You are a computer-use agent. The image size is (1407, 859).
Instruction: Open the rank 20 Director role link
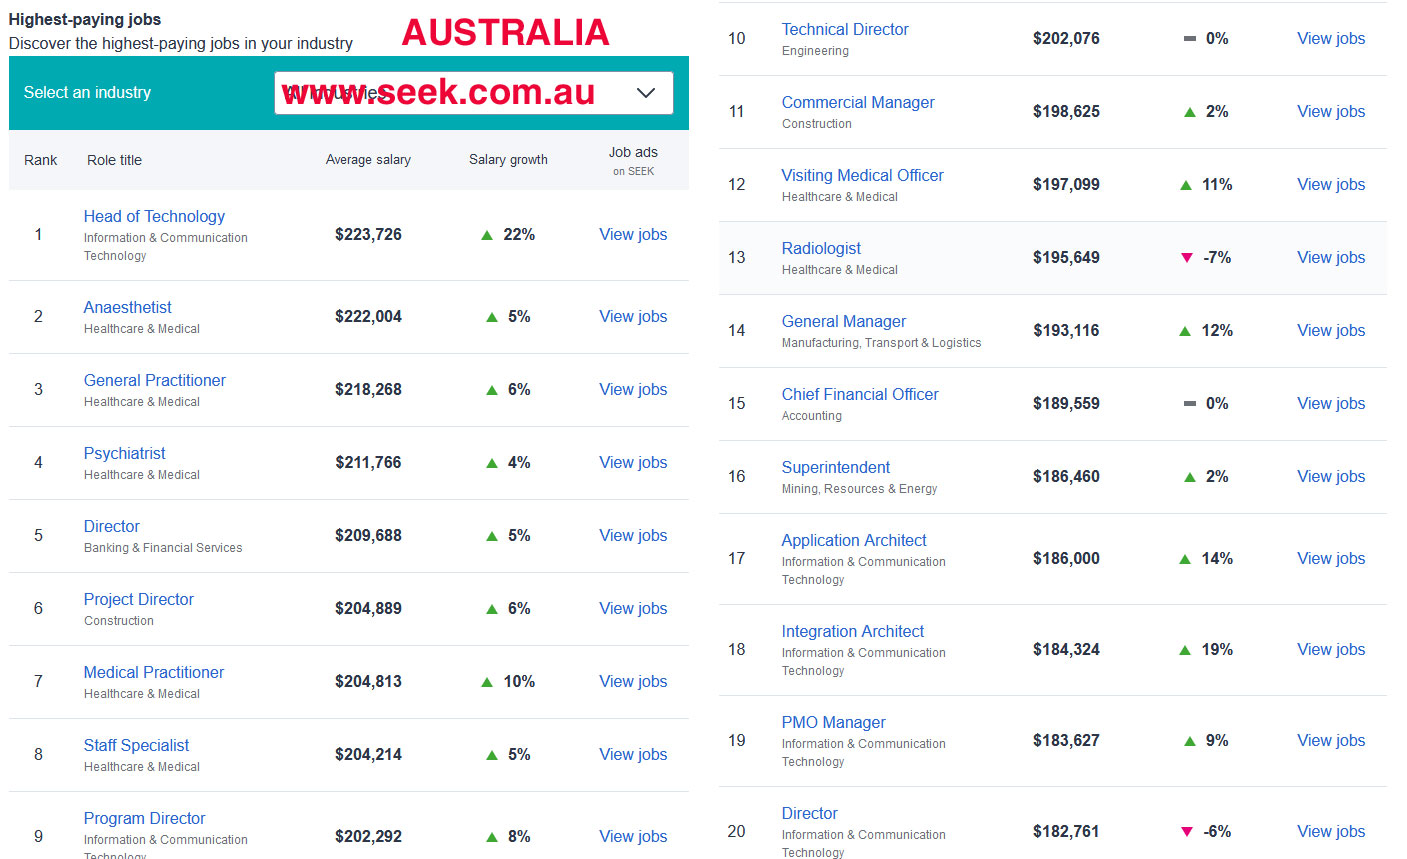(x=809, y=813)
